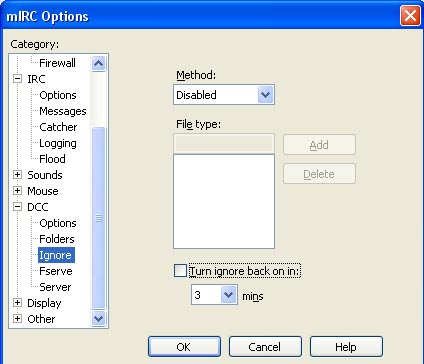Collapse the DCC category node
The width and height of the screenshot is (424, 364).
click(17, 207)
